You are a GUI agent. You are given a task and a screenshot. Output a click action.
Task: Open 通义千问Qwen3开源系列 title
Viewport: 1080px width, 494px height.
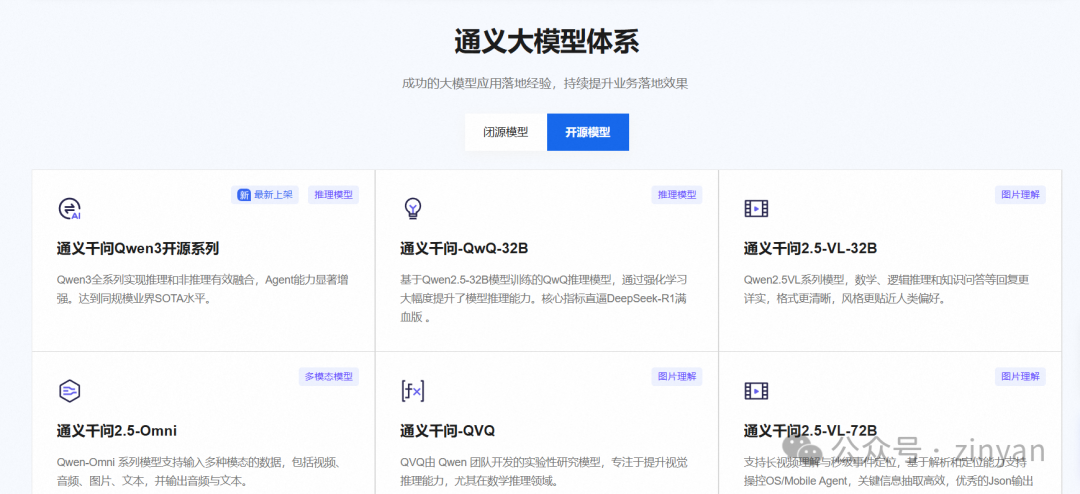click(138, 249)
